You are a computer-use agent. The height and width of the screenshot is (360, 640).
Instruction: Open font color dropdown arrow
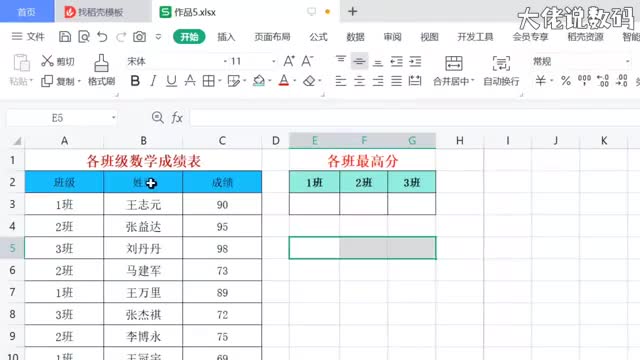(x=295, y=81)
